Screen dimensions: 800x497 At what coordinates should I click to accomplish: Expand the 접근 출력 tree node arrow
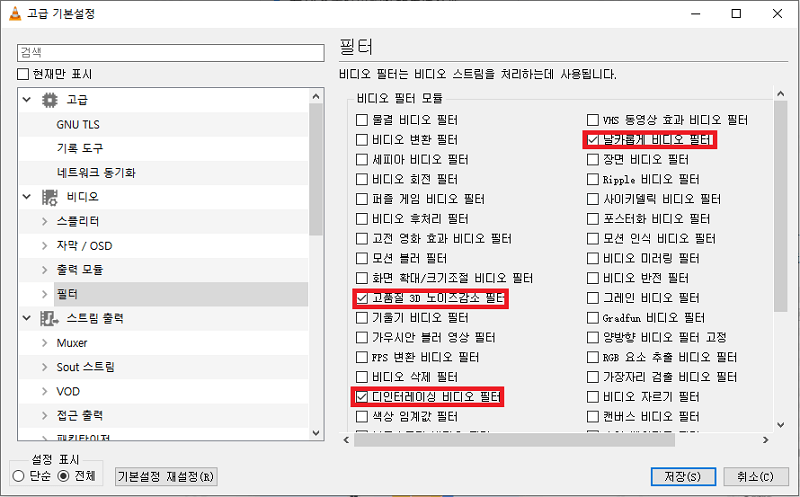[44, 416]
